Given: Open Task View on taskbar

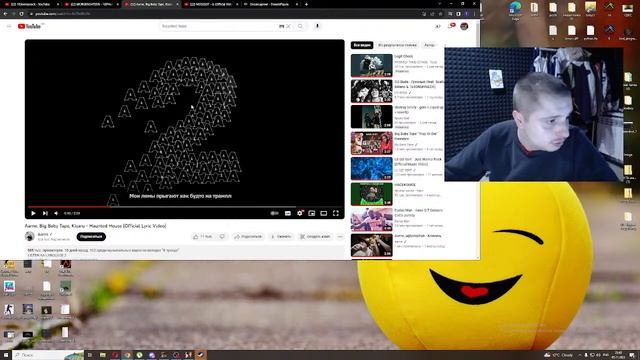Looking at the screenshot, I should 90,355.
